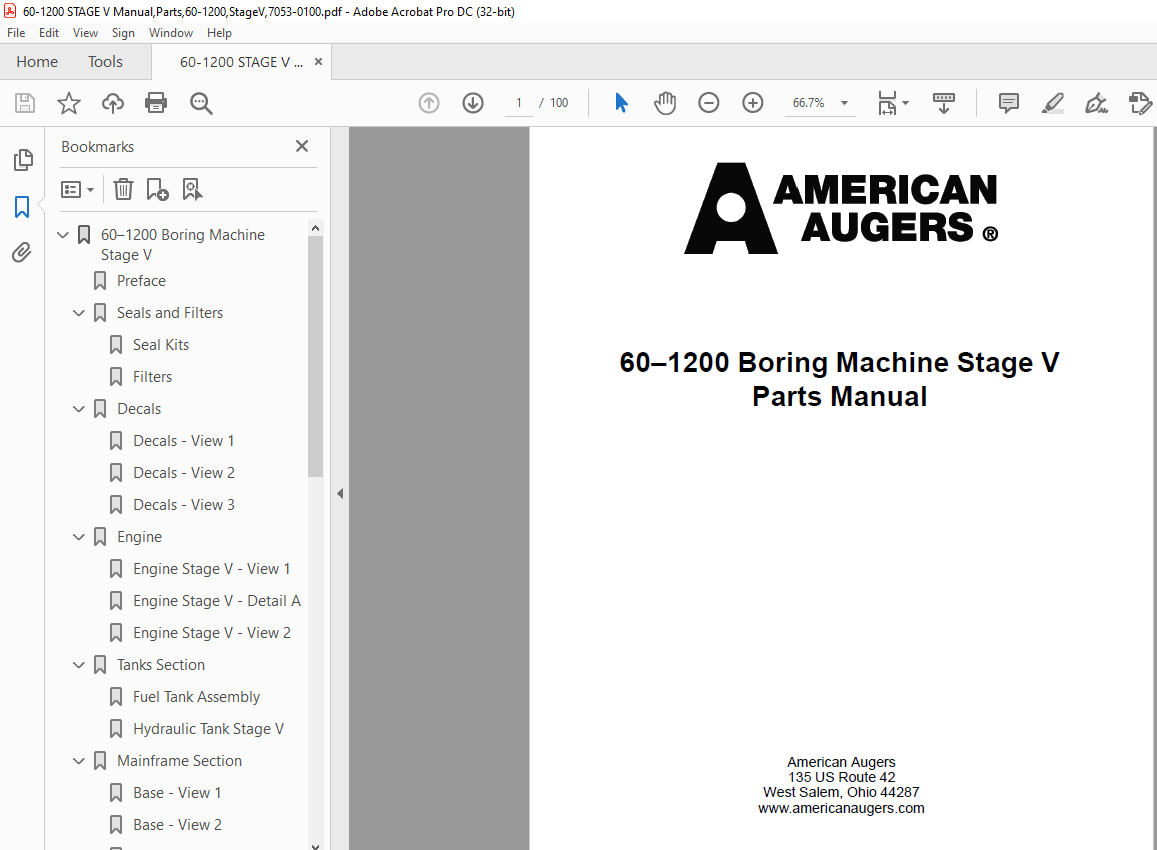Toggle the Bookmarks side panel icon
Viewport: 1157px width, 850px height.
(x=22, y=207)
